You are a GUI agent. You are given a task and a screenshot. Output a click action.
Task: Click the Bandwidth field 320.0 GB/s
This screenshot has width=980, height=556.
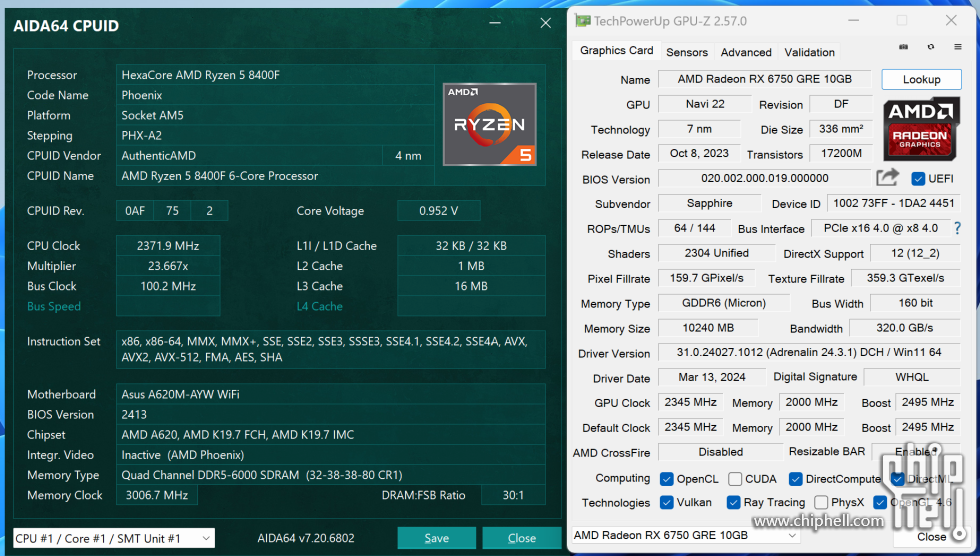point(904,328)
